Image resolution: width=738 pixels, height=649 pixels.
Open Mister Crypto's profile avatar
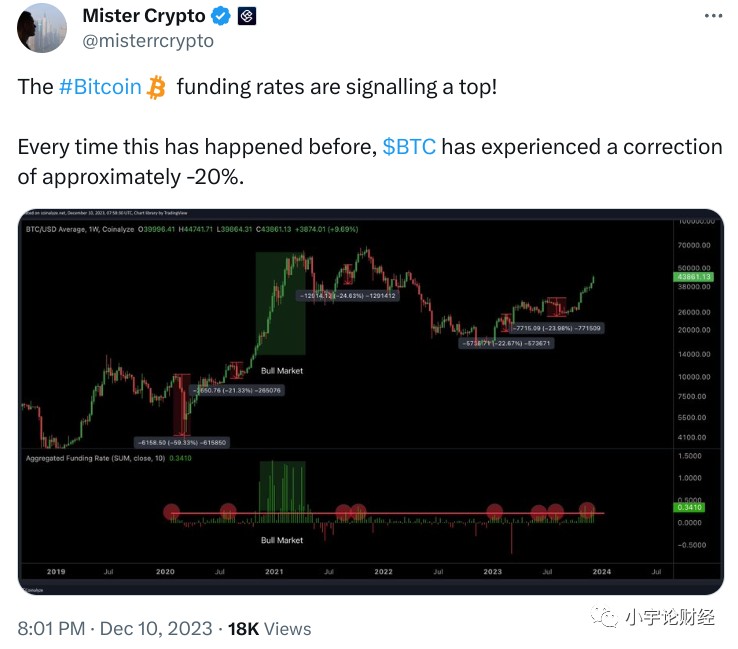click(x=42, y=28)
